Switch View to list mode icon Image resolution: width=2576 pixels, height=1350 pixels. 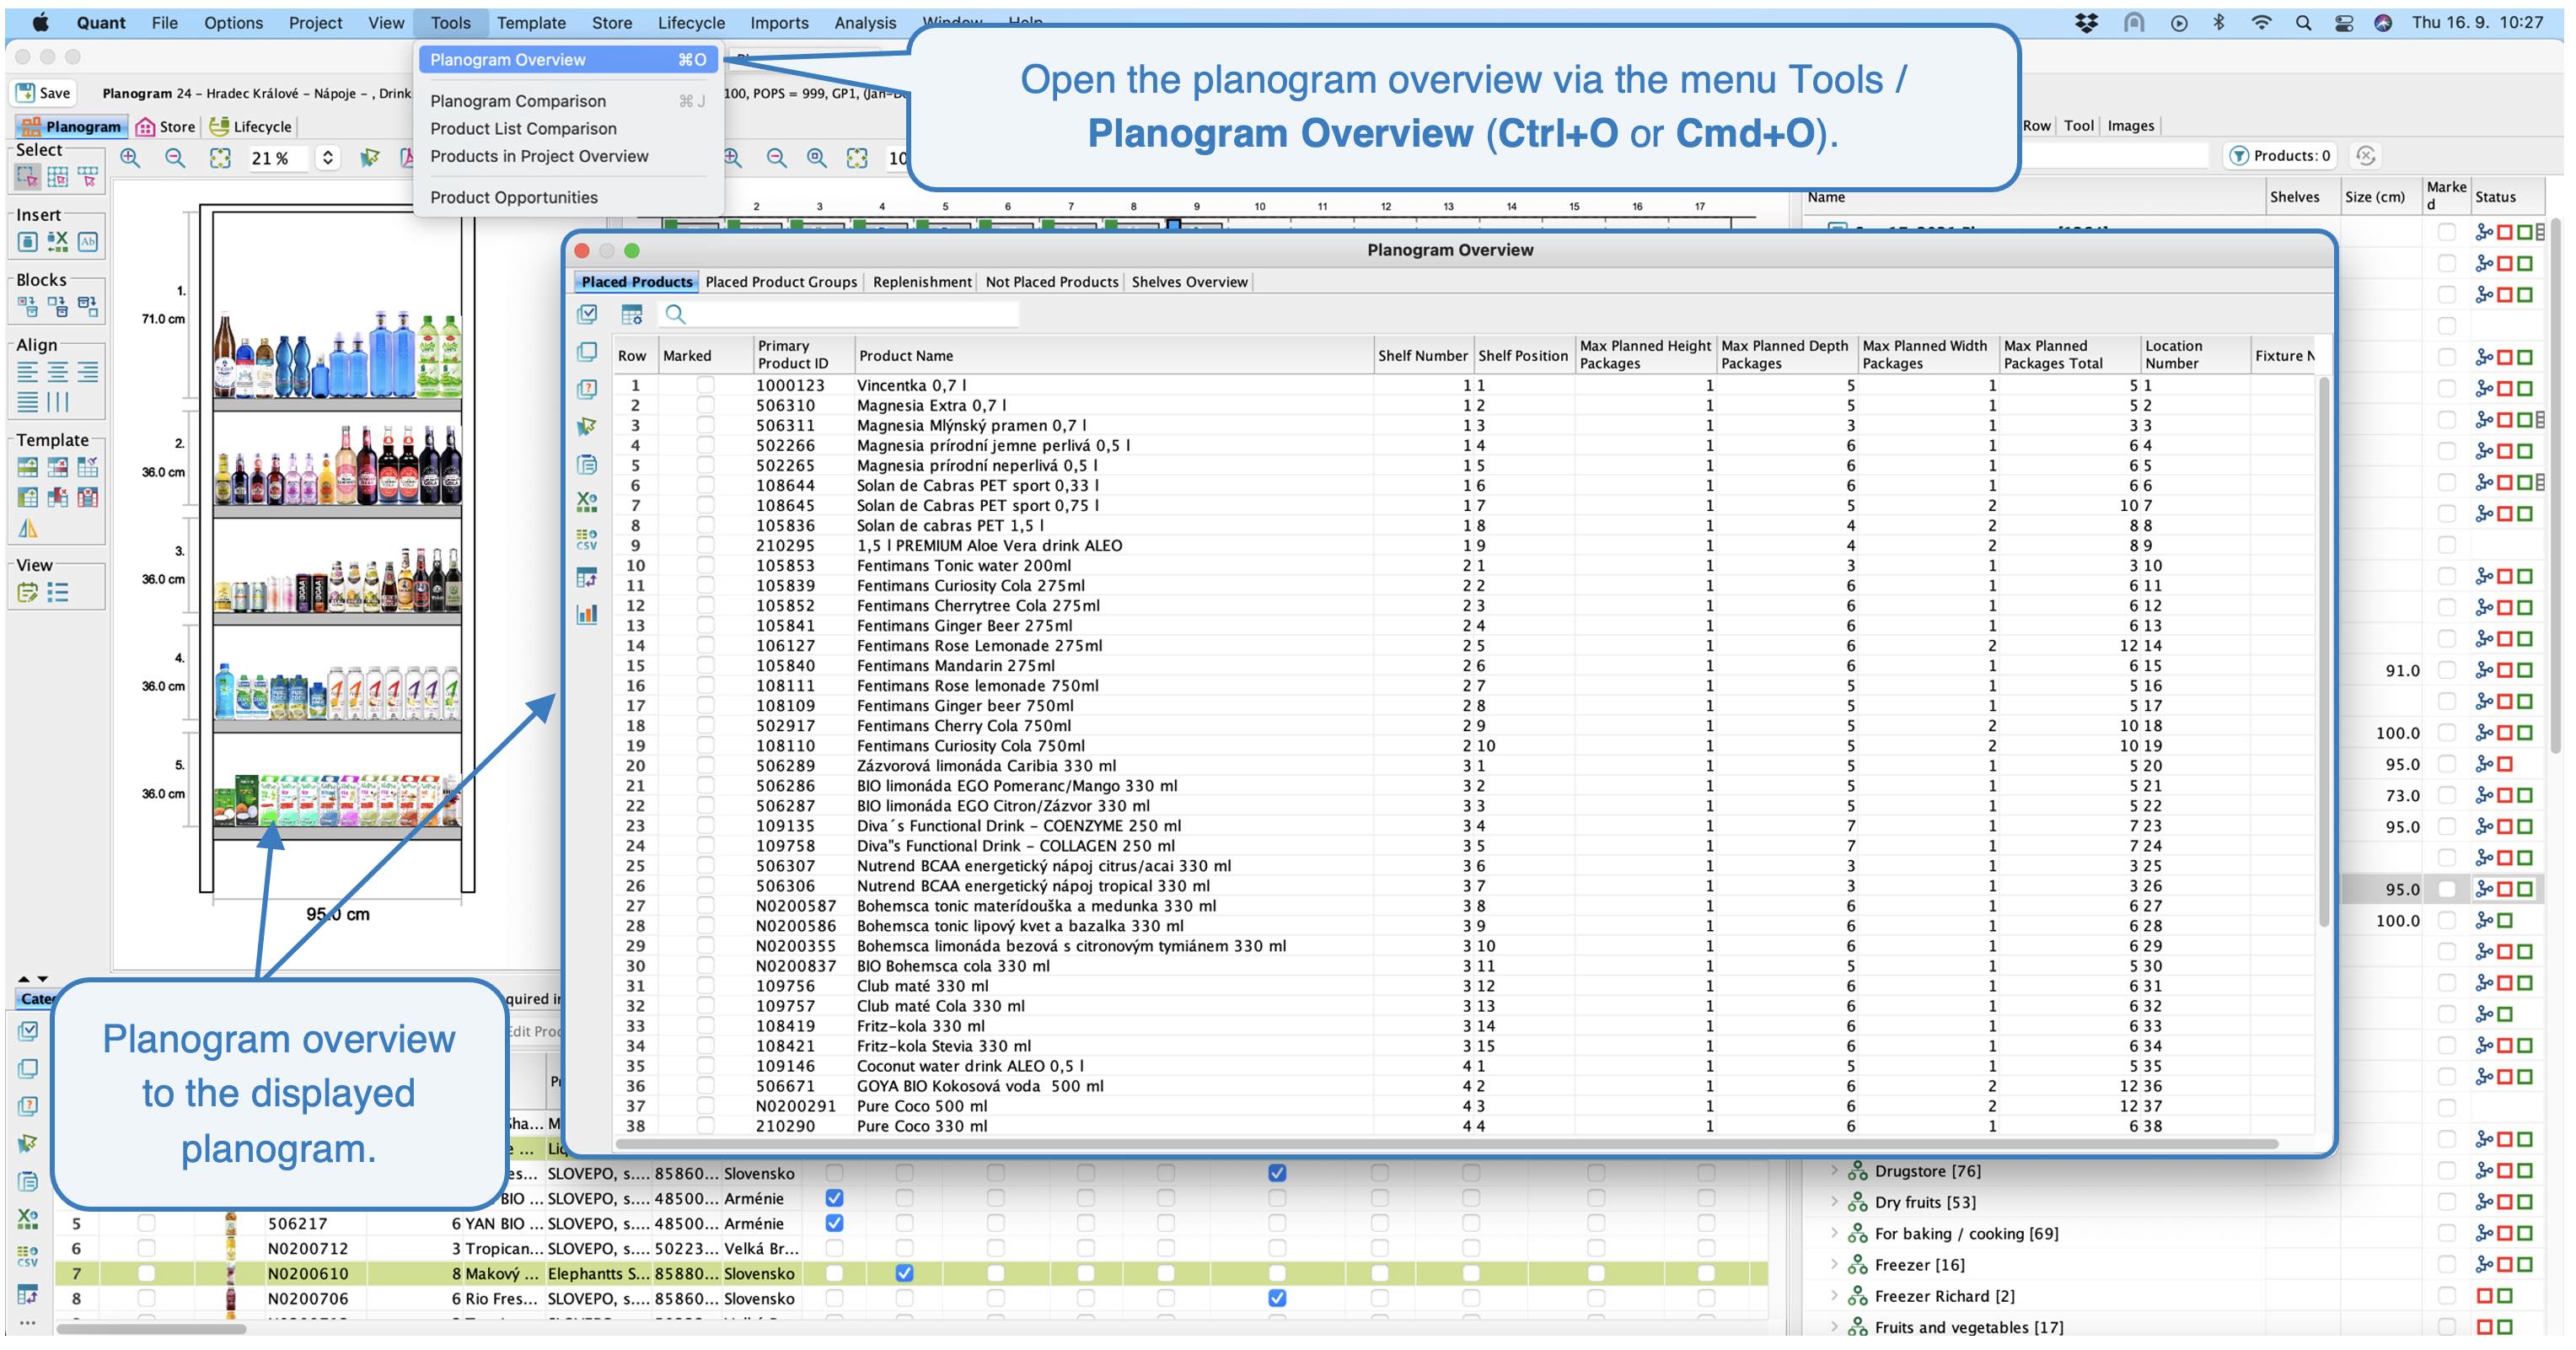point(58,592)
